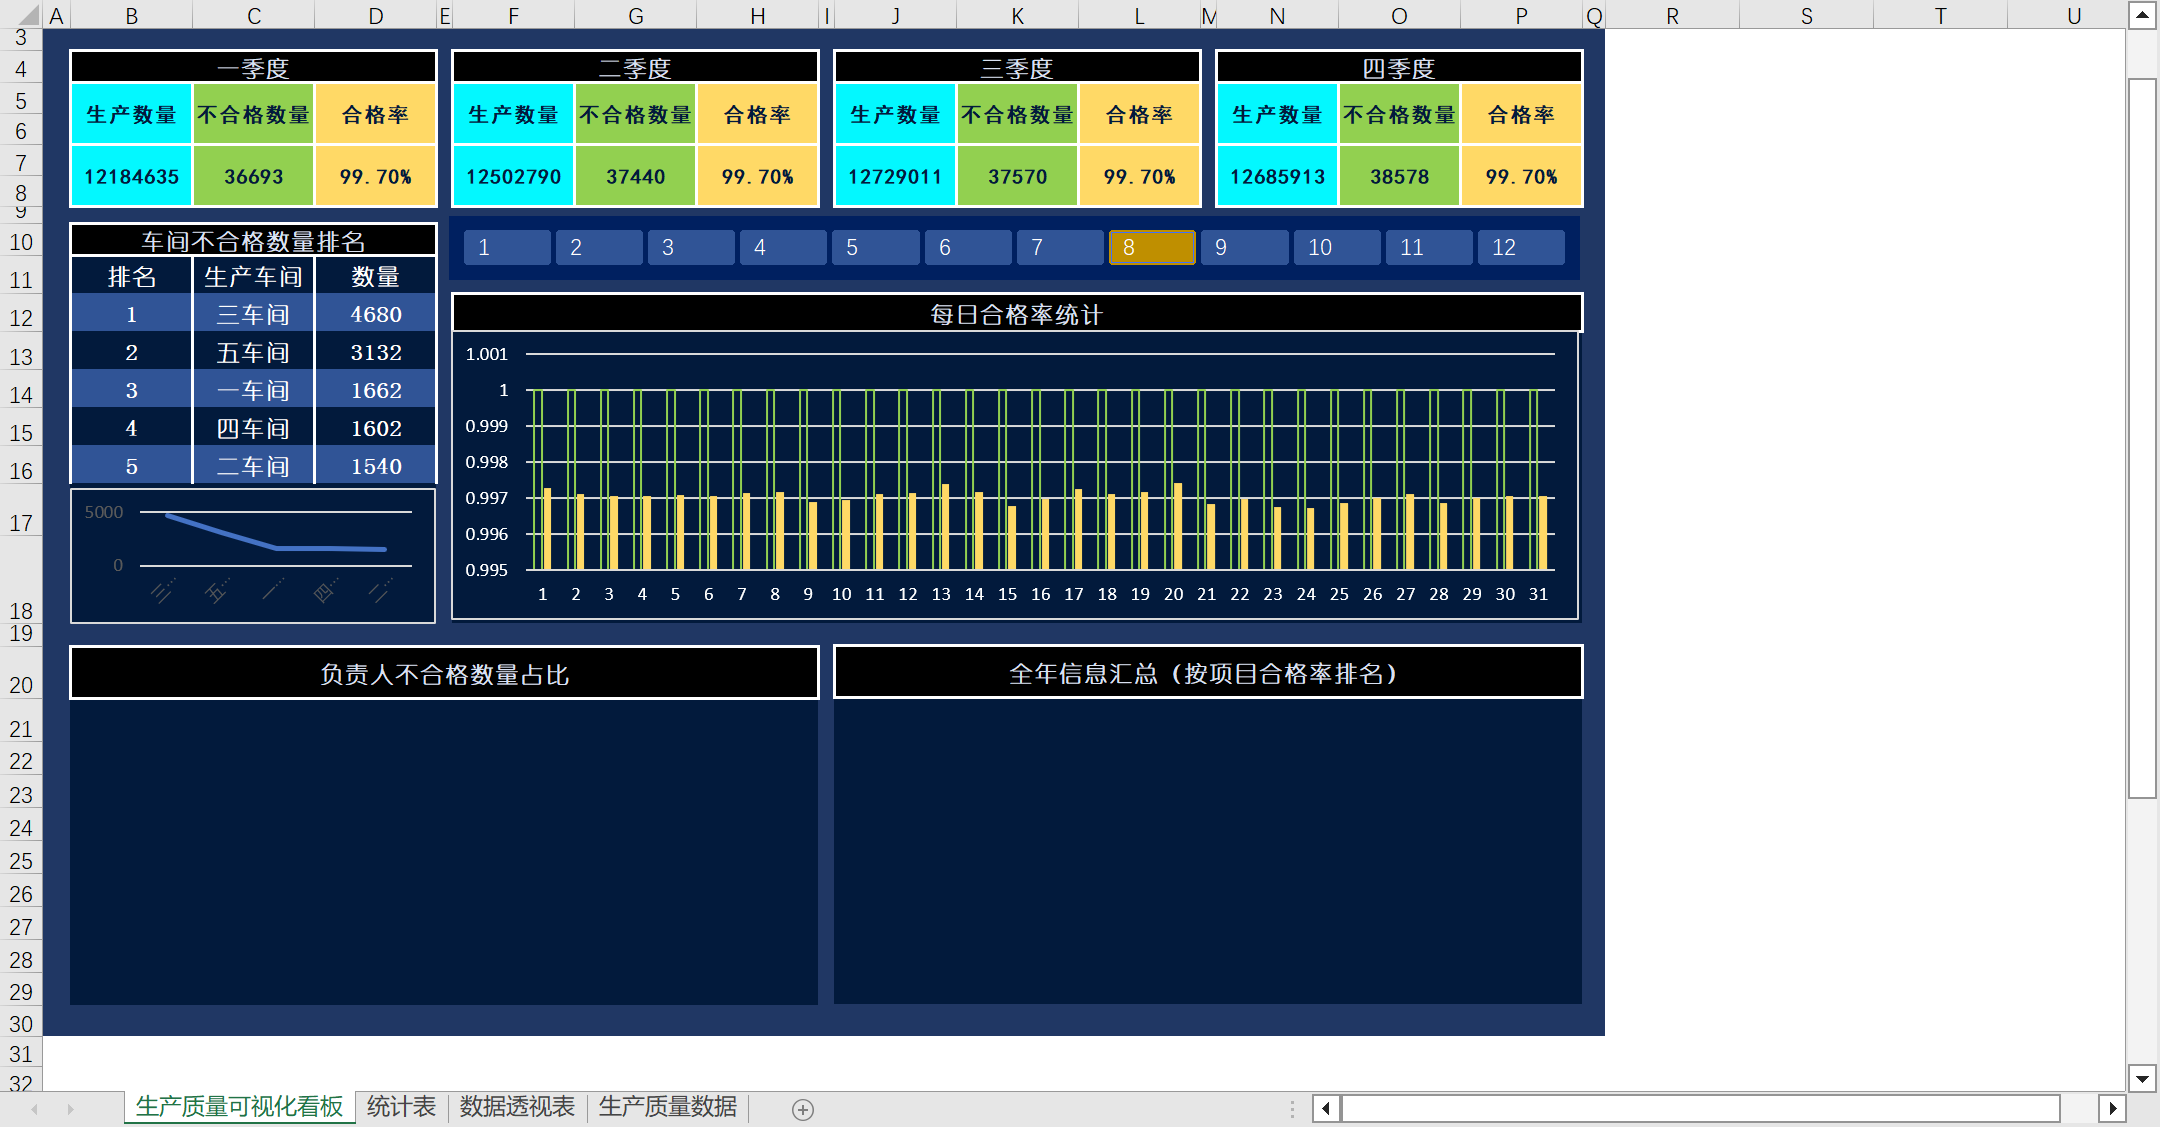Select month 9 slicer button
The width and height of the screenshot is (2160, 1127).
click(1244, 247)
